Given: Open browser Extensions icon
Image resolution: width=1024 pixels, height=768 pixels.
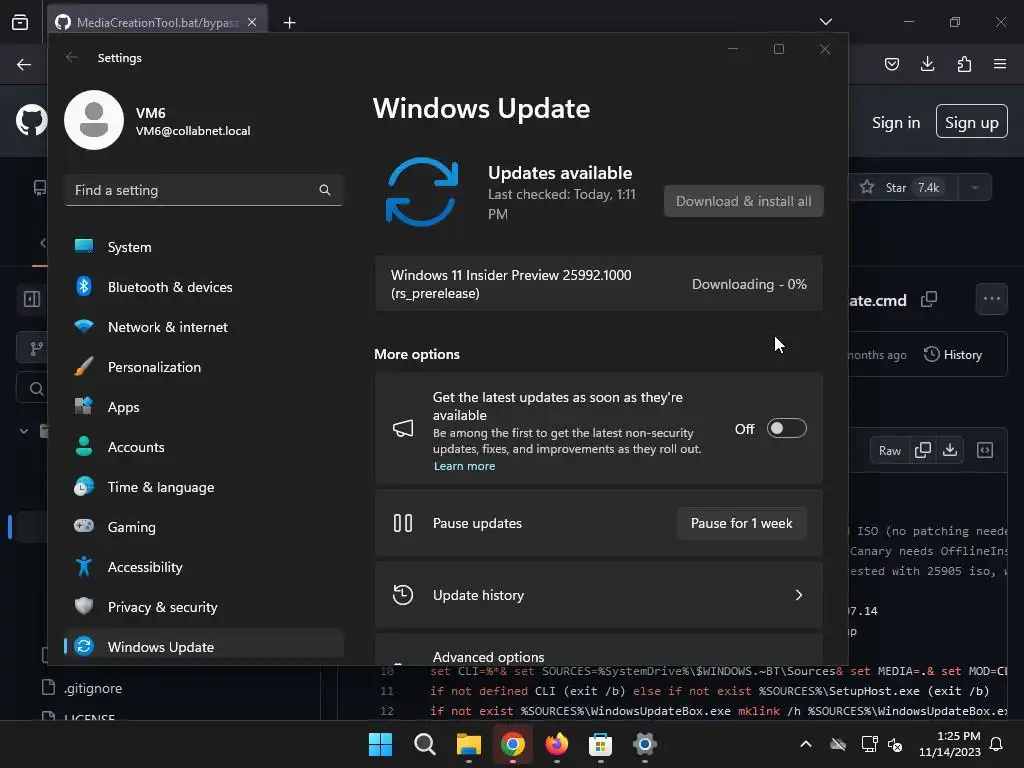Looking at the screenshot, I should coord(964,64).
